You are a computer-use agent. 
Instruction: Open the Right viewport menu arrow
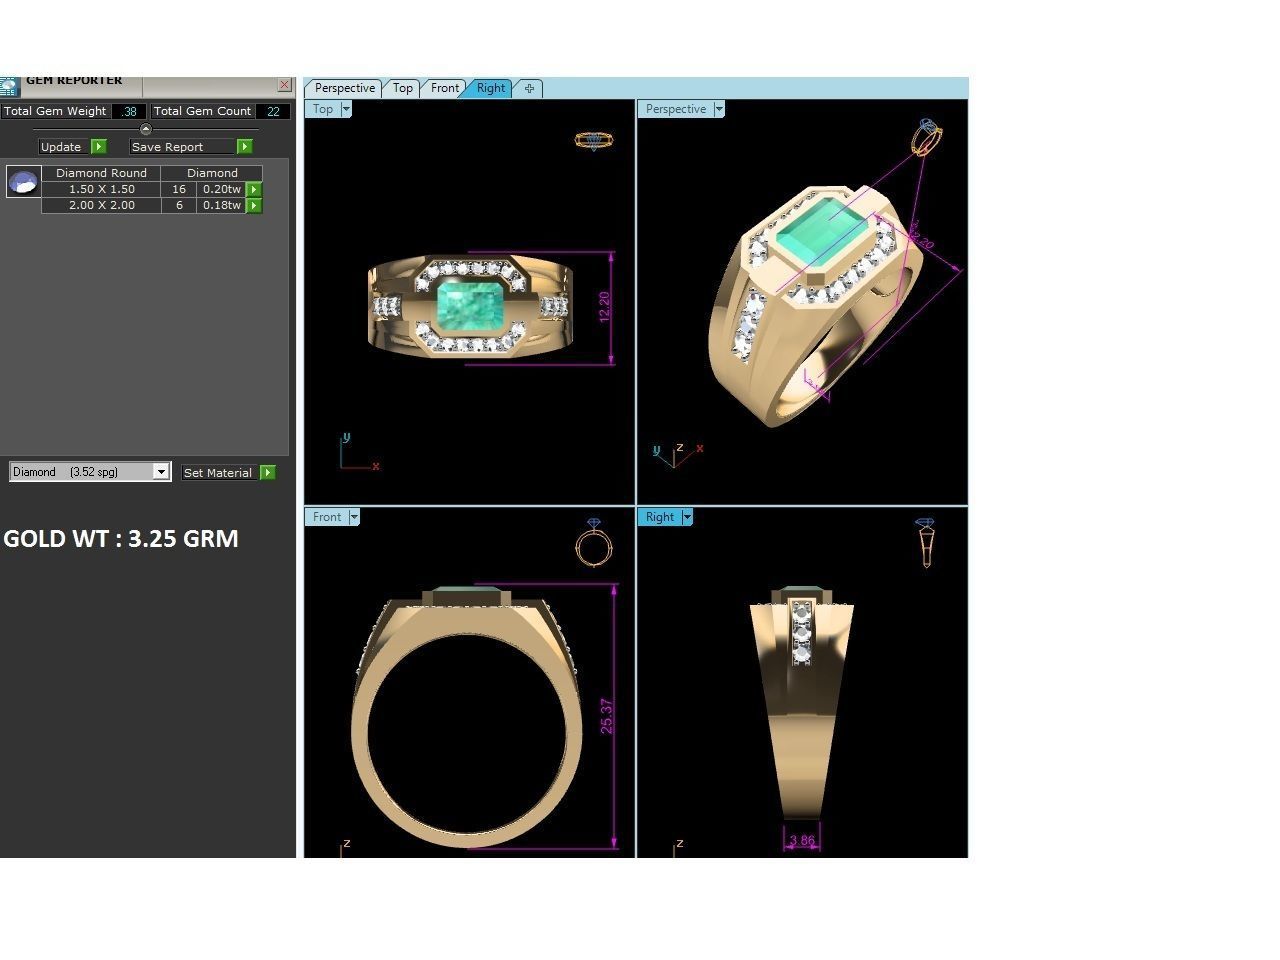[687, 517]
